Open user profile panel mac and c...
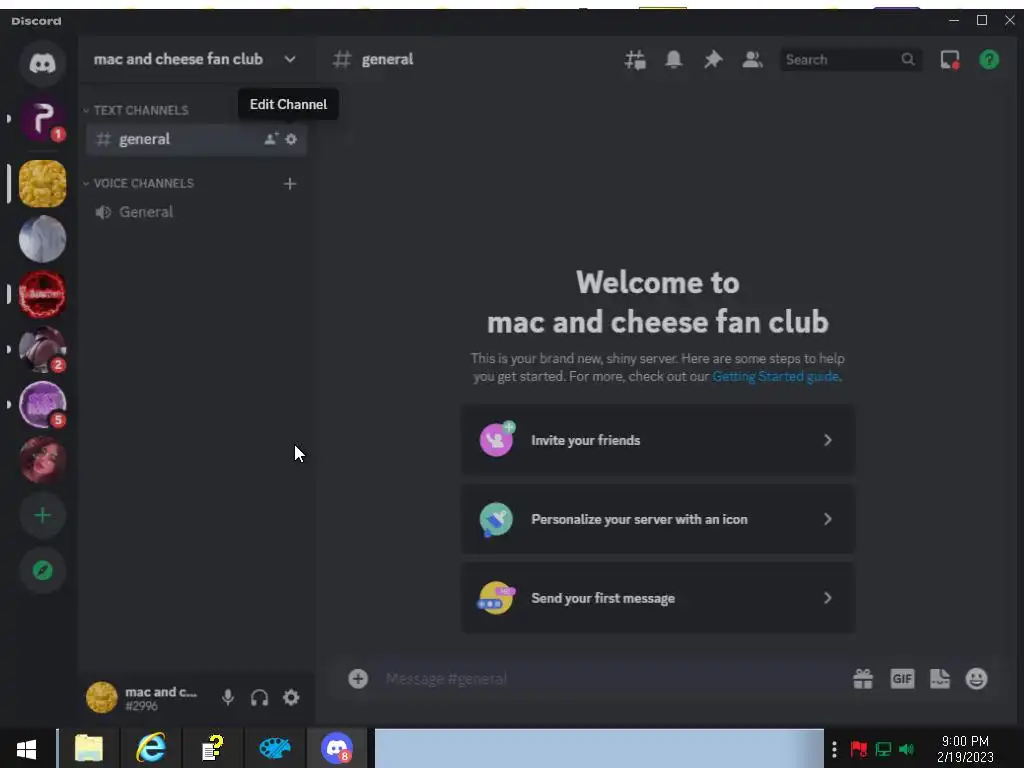The width and height of the screenshot is (1024, 768). click(x=148, y=697)
